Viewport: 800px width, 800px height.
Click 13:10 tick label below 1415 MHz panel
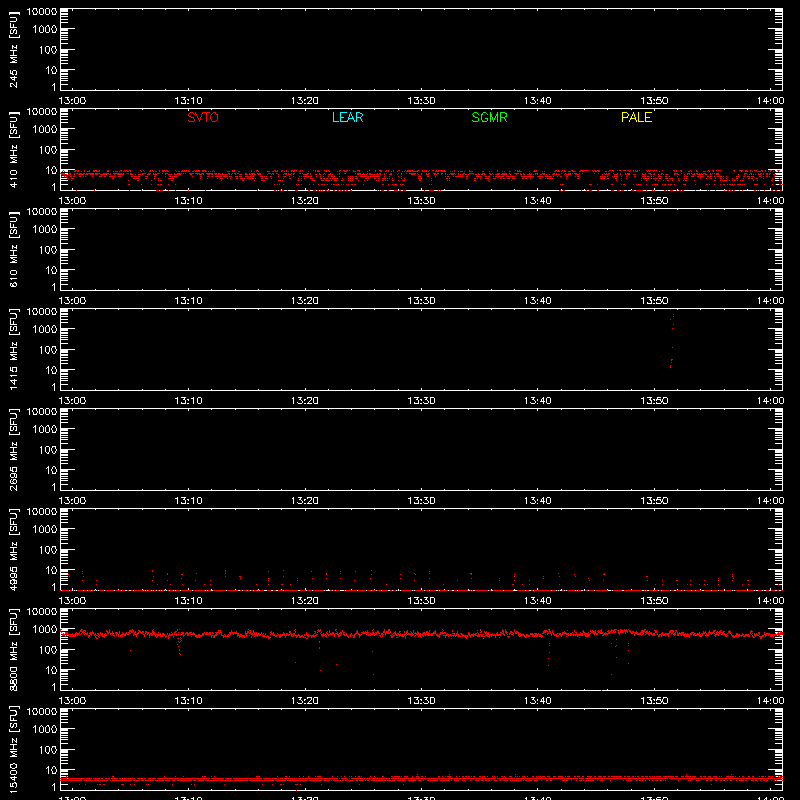pyautogui.click(x=188, y=401)
